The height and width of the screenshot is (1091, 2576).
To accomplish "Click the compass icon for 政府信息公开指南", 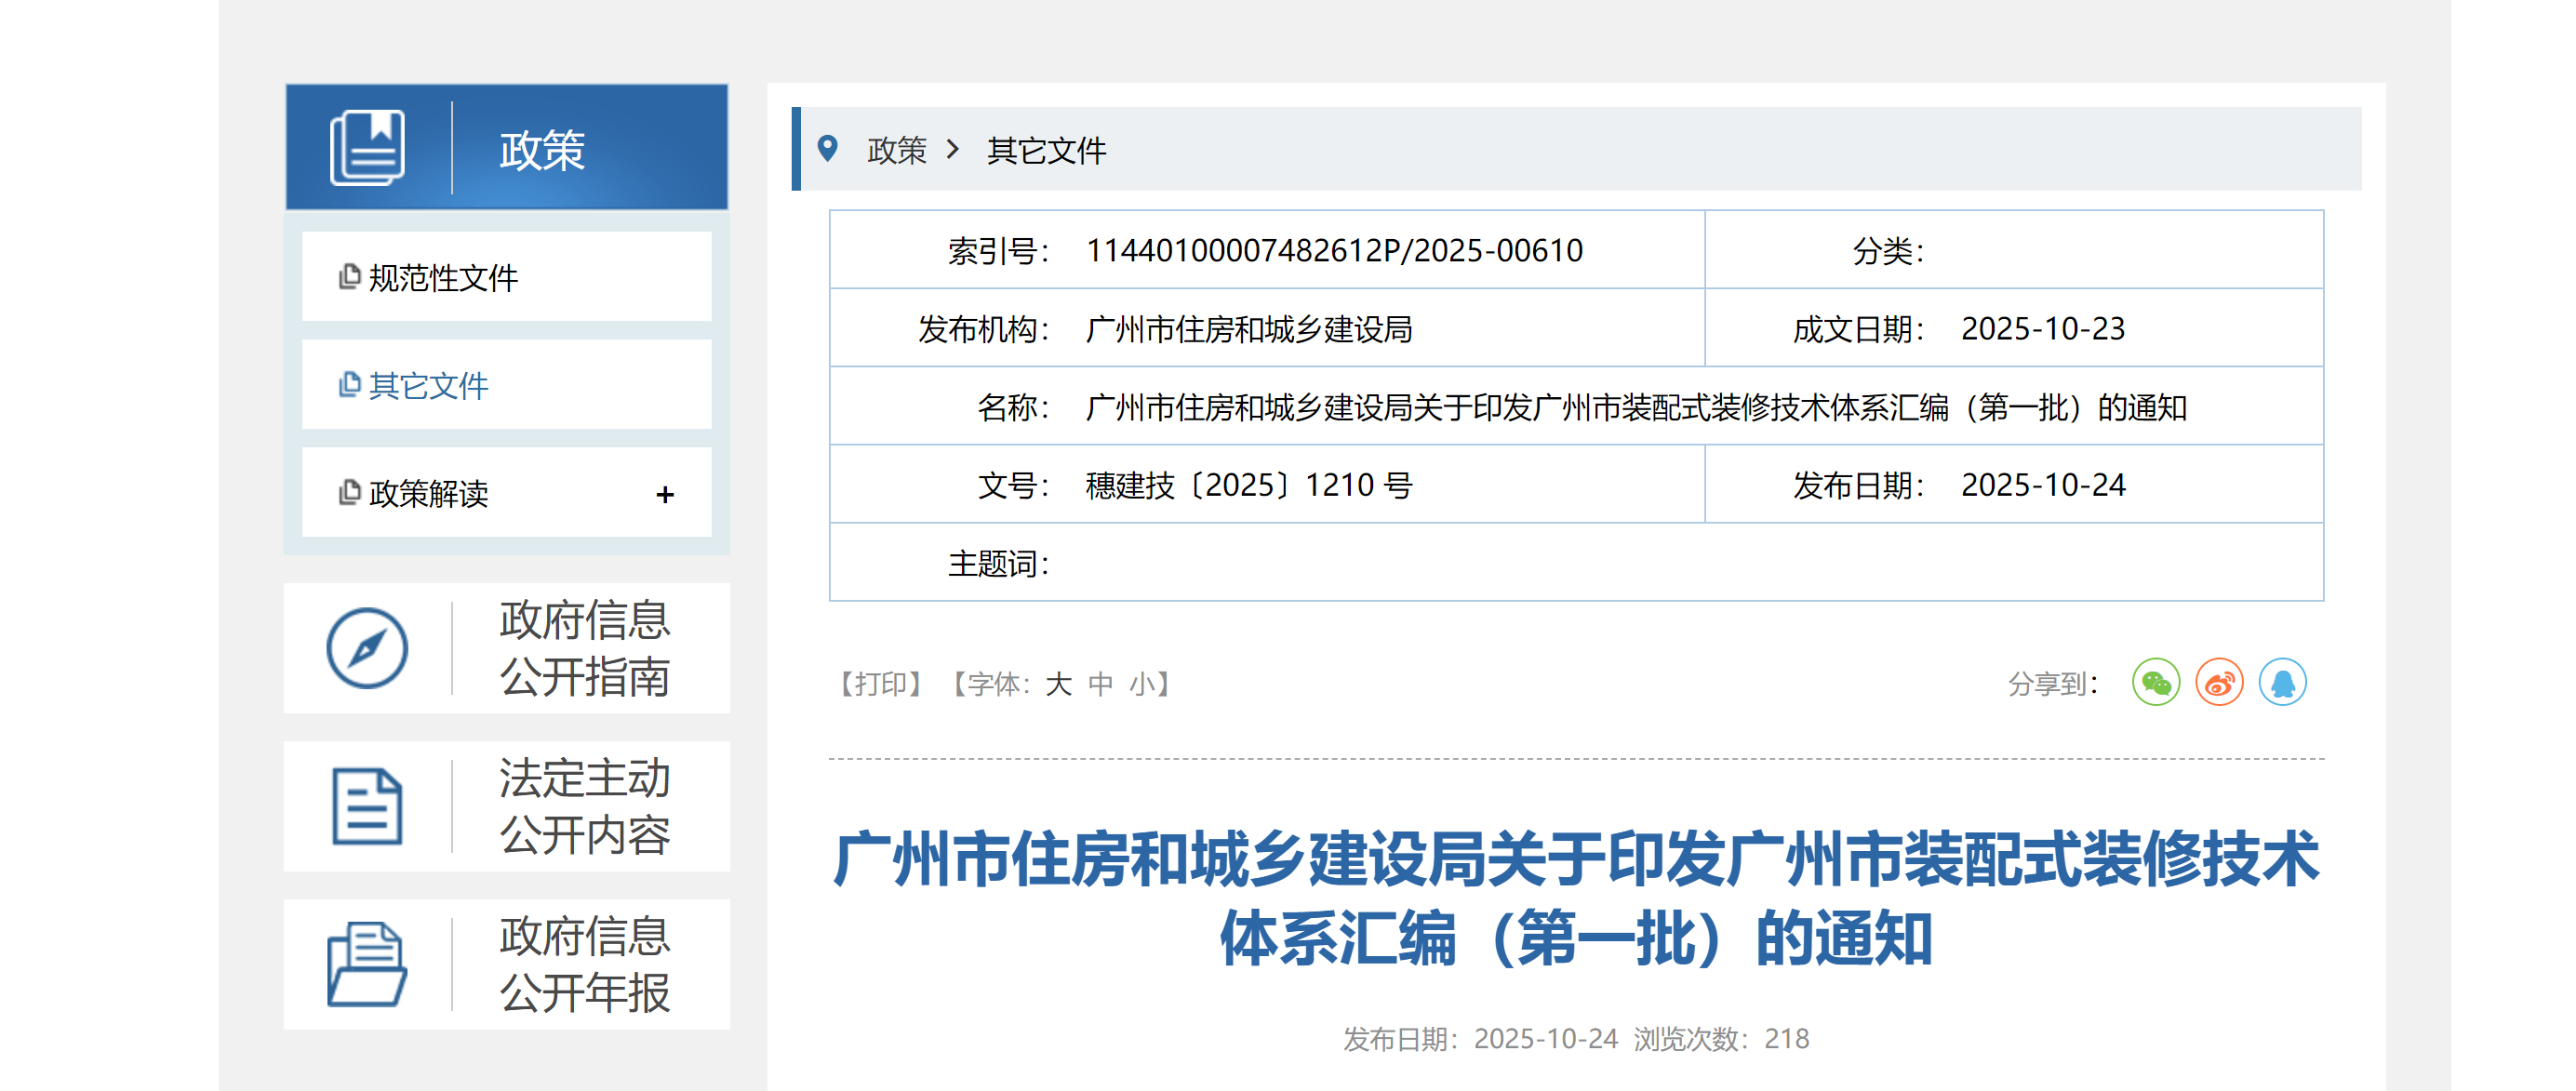I will (367, 648).
